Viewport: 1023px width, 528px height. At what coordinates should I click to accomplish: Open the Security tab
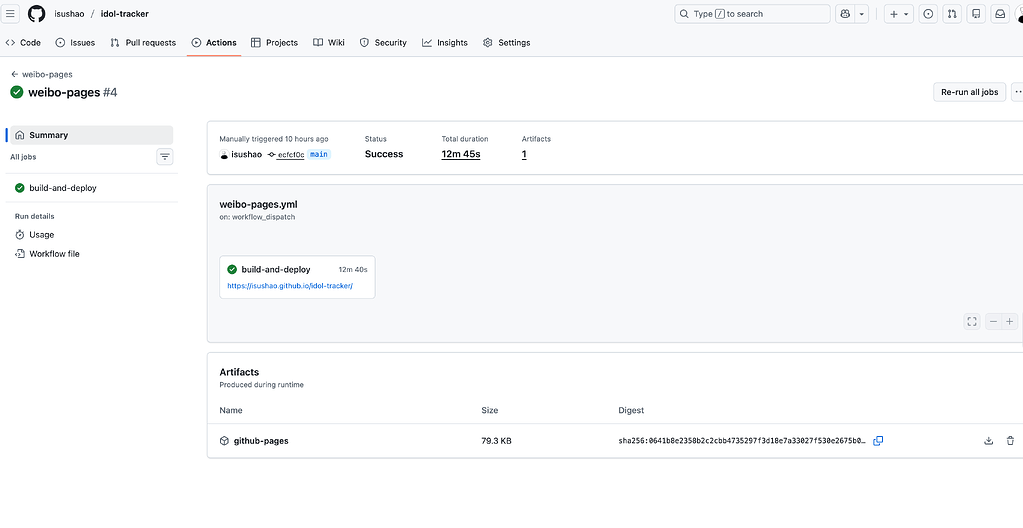click(383, 42)
